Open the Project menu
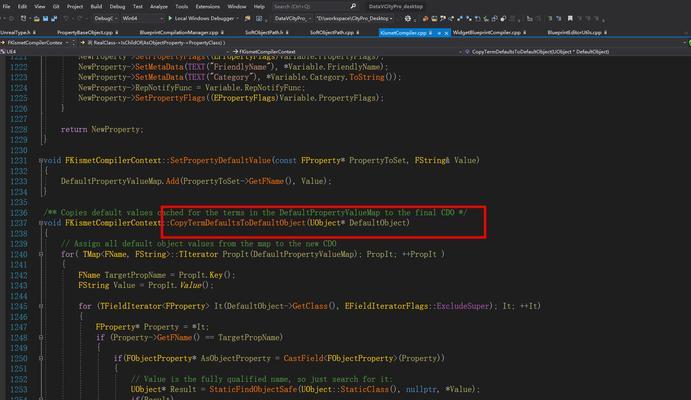The width and height of the screenshot is (691, 400). coord(75,6)
